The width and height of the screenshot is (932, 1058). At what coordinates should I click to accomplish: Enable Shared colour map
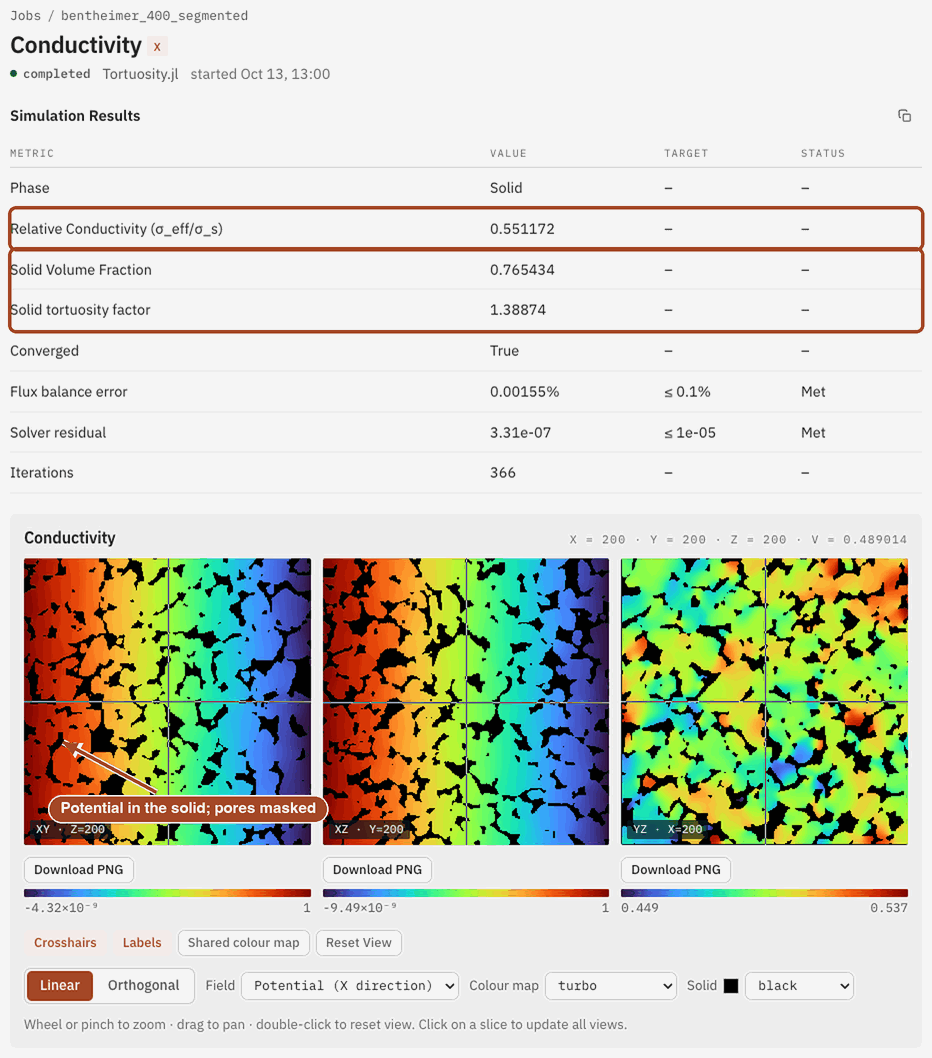point(244,943)
